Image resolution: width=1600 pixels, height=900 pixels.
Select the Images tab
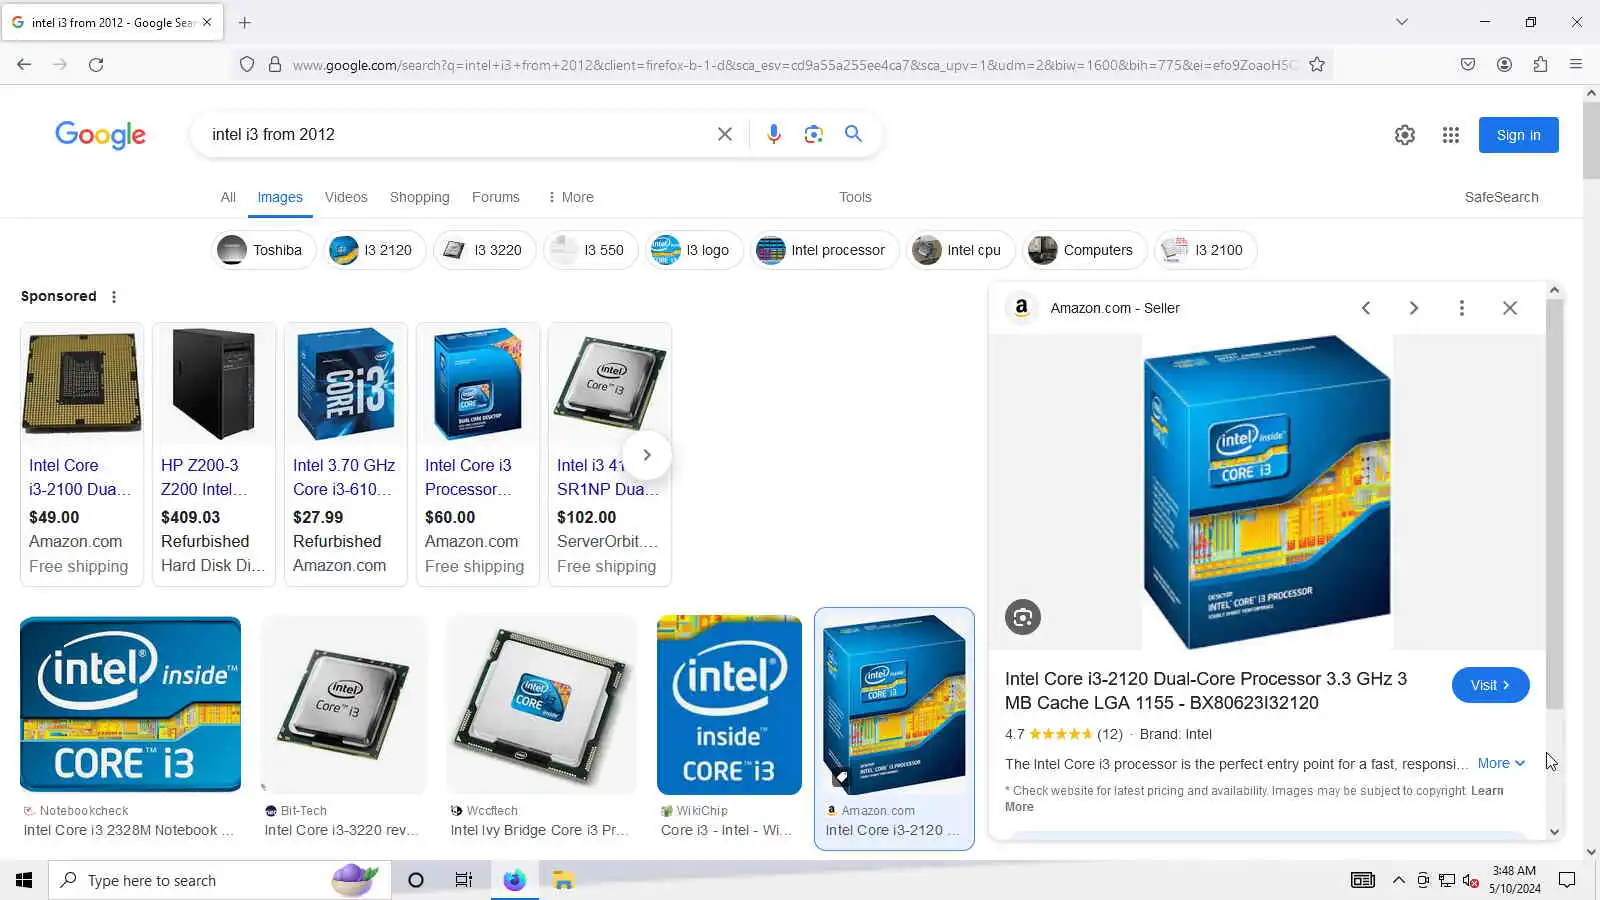280,197
